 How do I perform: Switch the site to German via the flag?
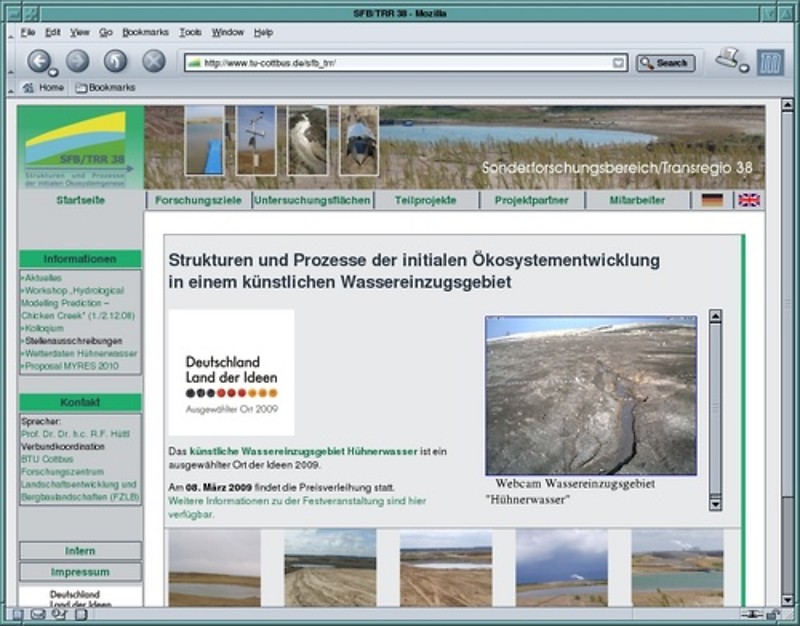pyautogui.click(x=712, y=200)
